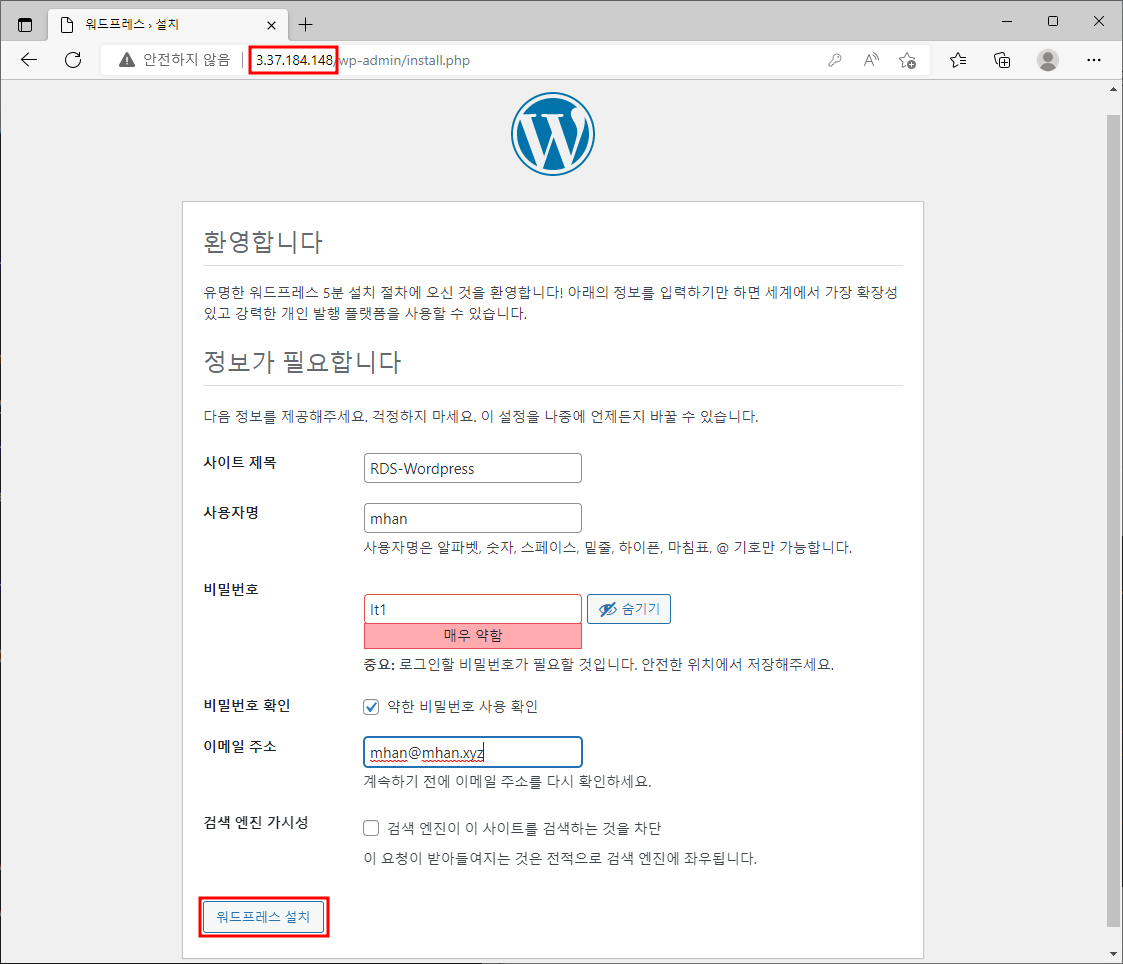
Task: Click the page vertical scrollbar thumb
Action: (1113, 519)
